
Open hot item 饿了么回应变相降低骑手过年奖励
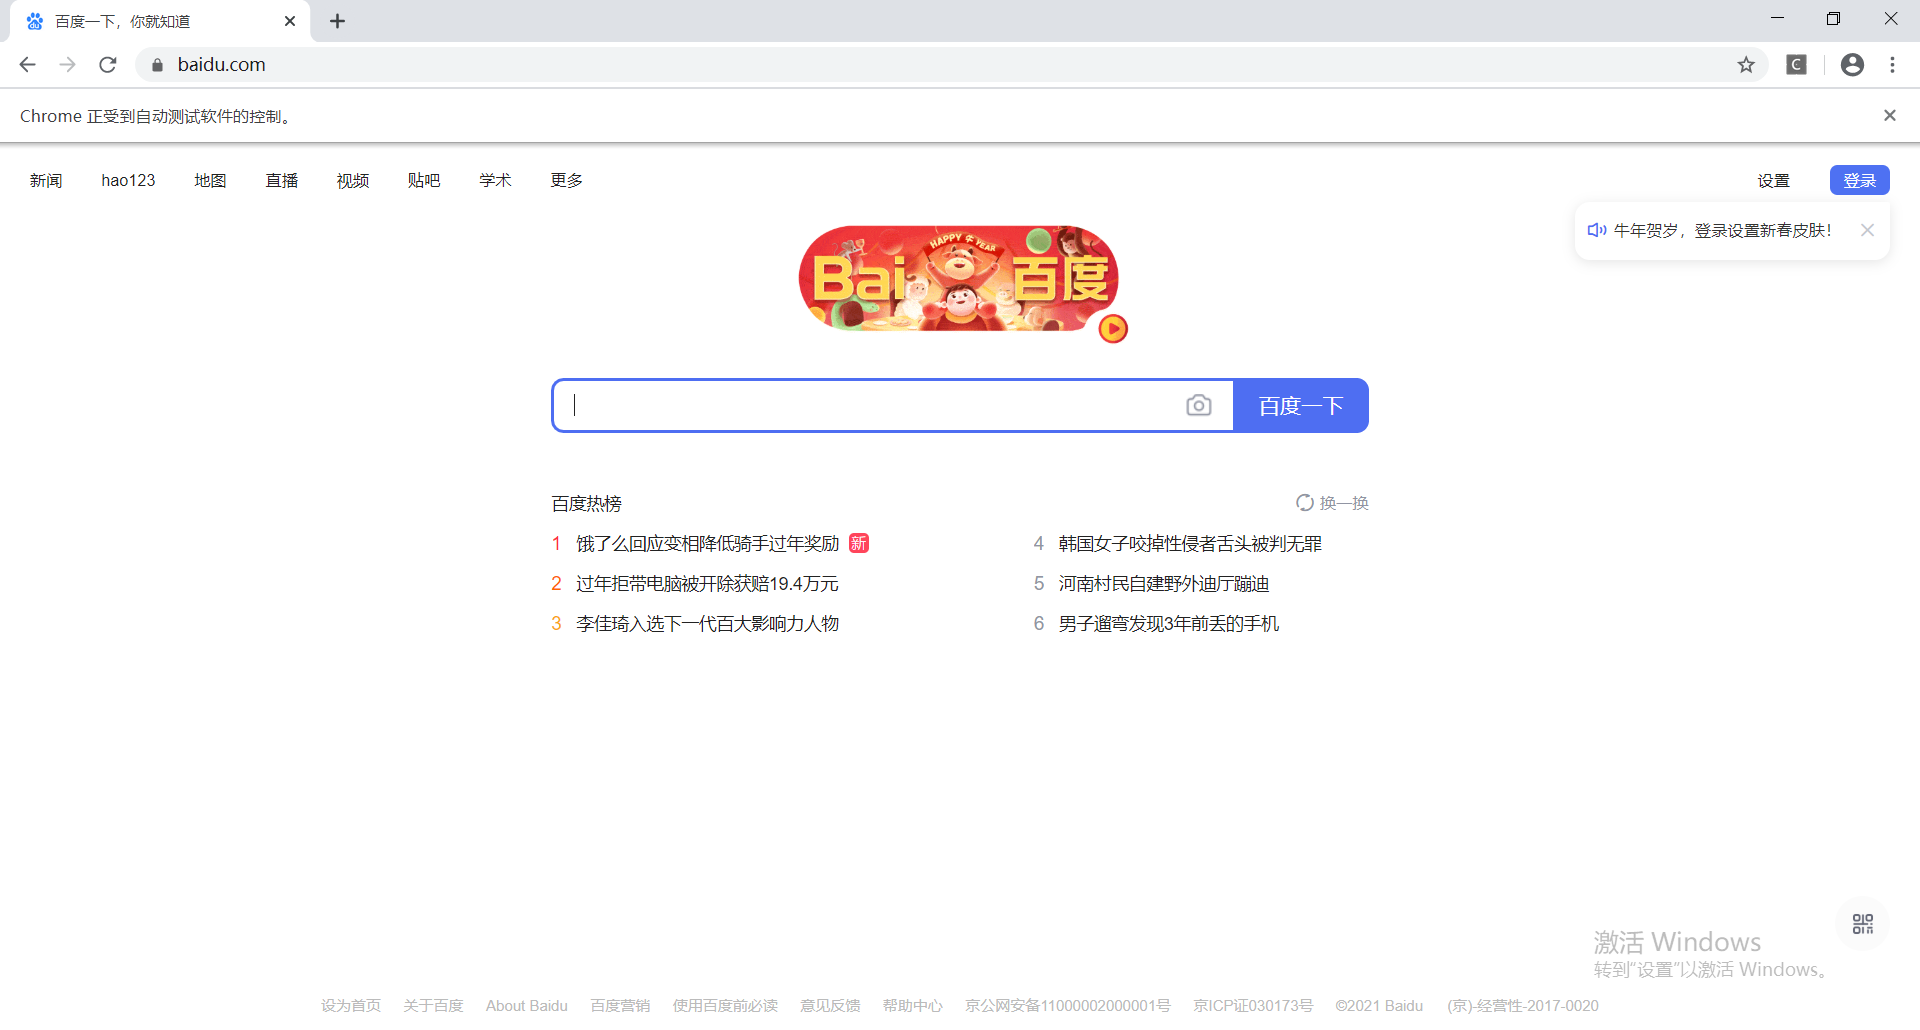(708, 543)
